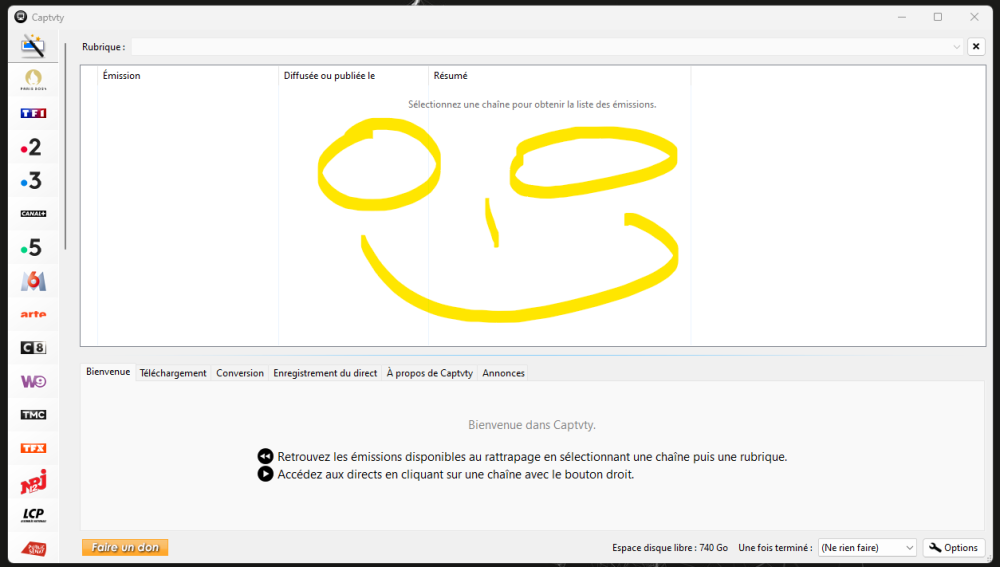Expand the Une fois terminé dropdown
This screenshot has width=1000, height=567.
pyautogui.click(x=867, y=548)
